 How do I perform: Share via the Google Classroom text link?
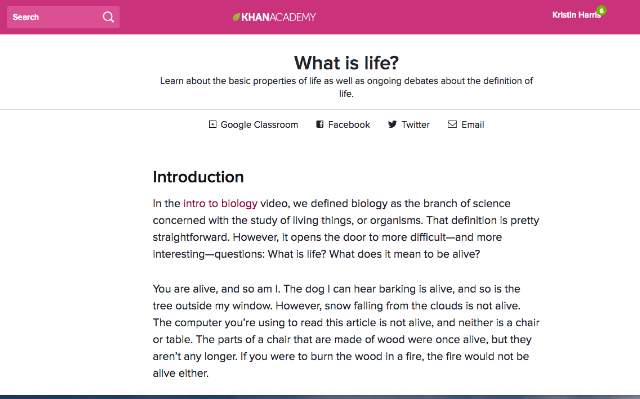[259, 125]
